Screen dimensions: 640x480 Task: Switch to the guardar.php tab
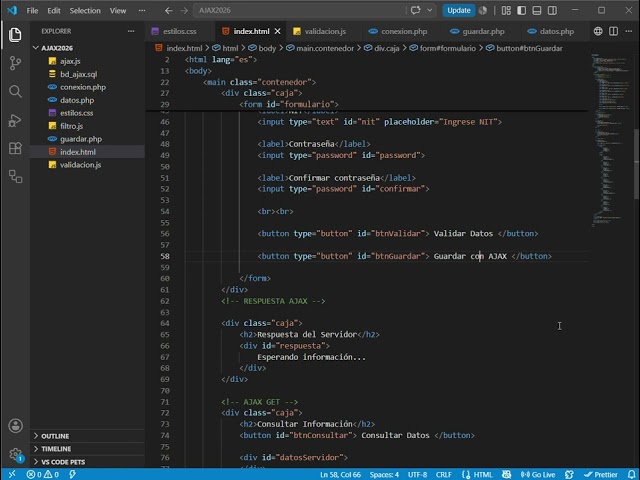pos(483,31)
